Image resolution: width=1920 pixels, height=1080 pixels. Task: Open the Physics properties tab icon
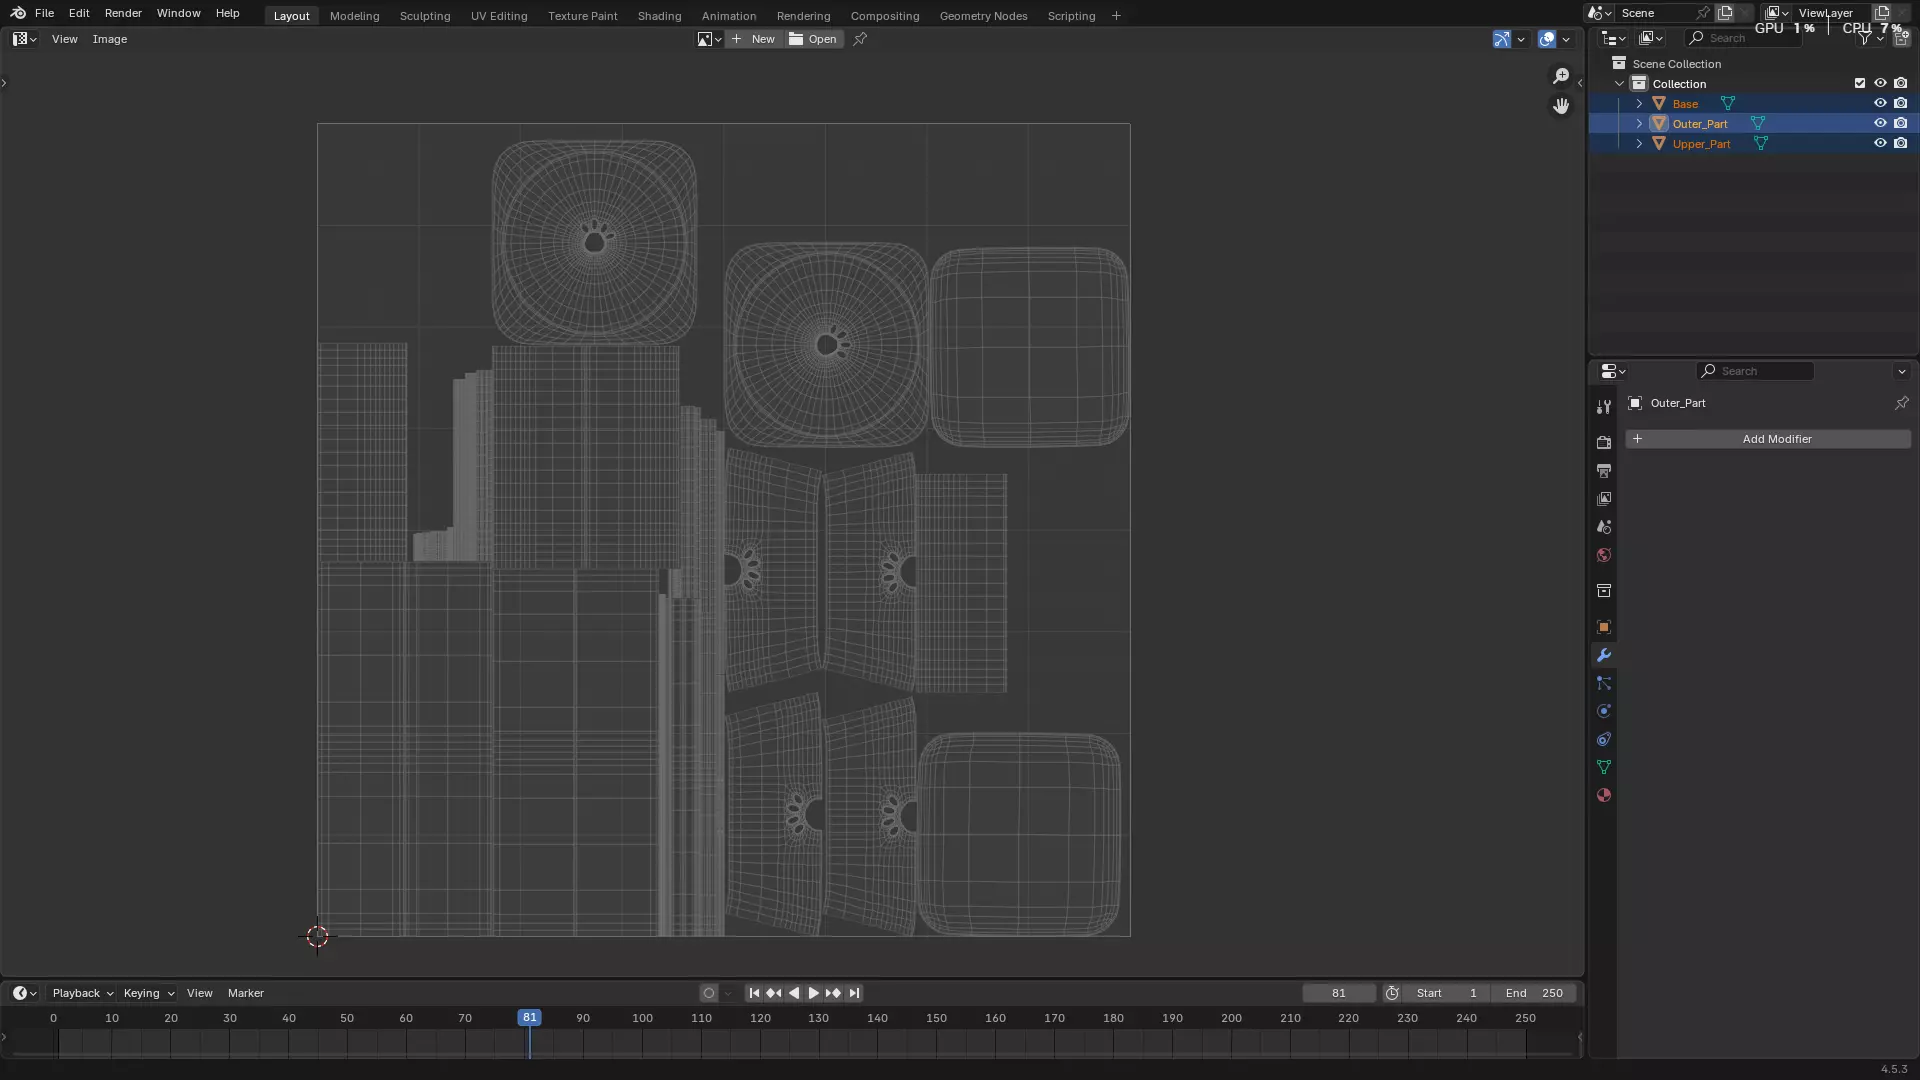pos(1604,712)
